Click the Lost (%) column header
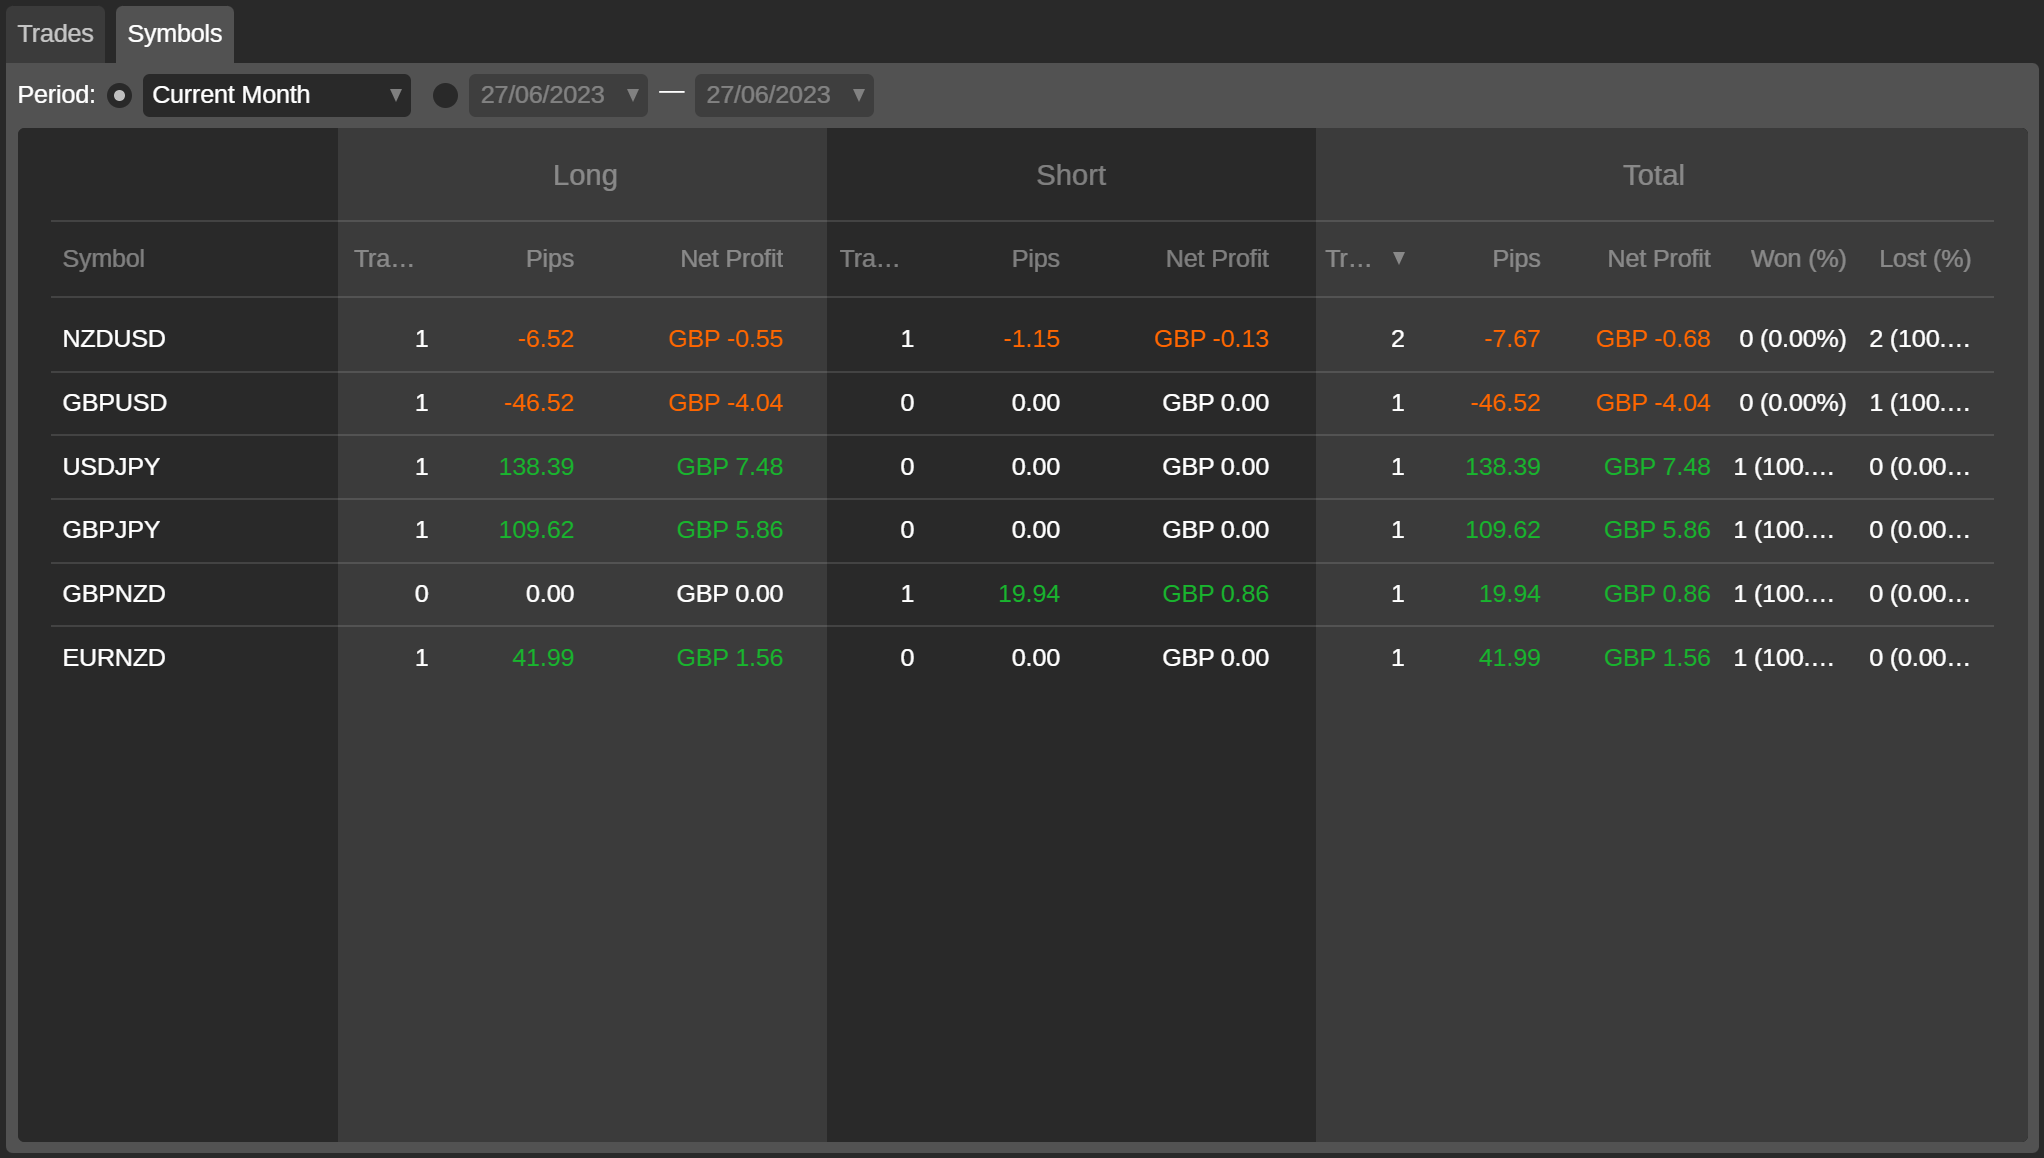The height and width of the screenshot is (1158, 2044). (1924, 259)
